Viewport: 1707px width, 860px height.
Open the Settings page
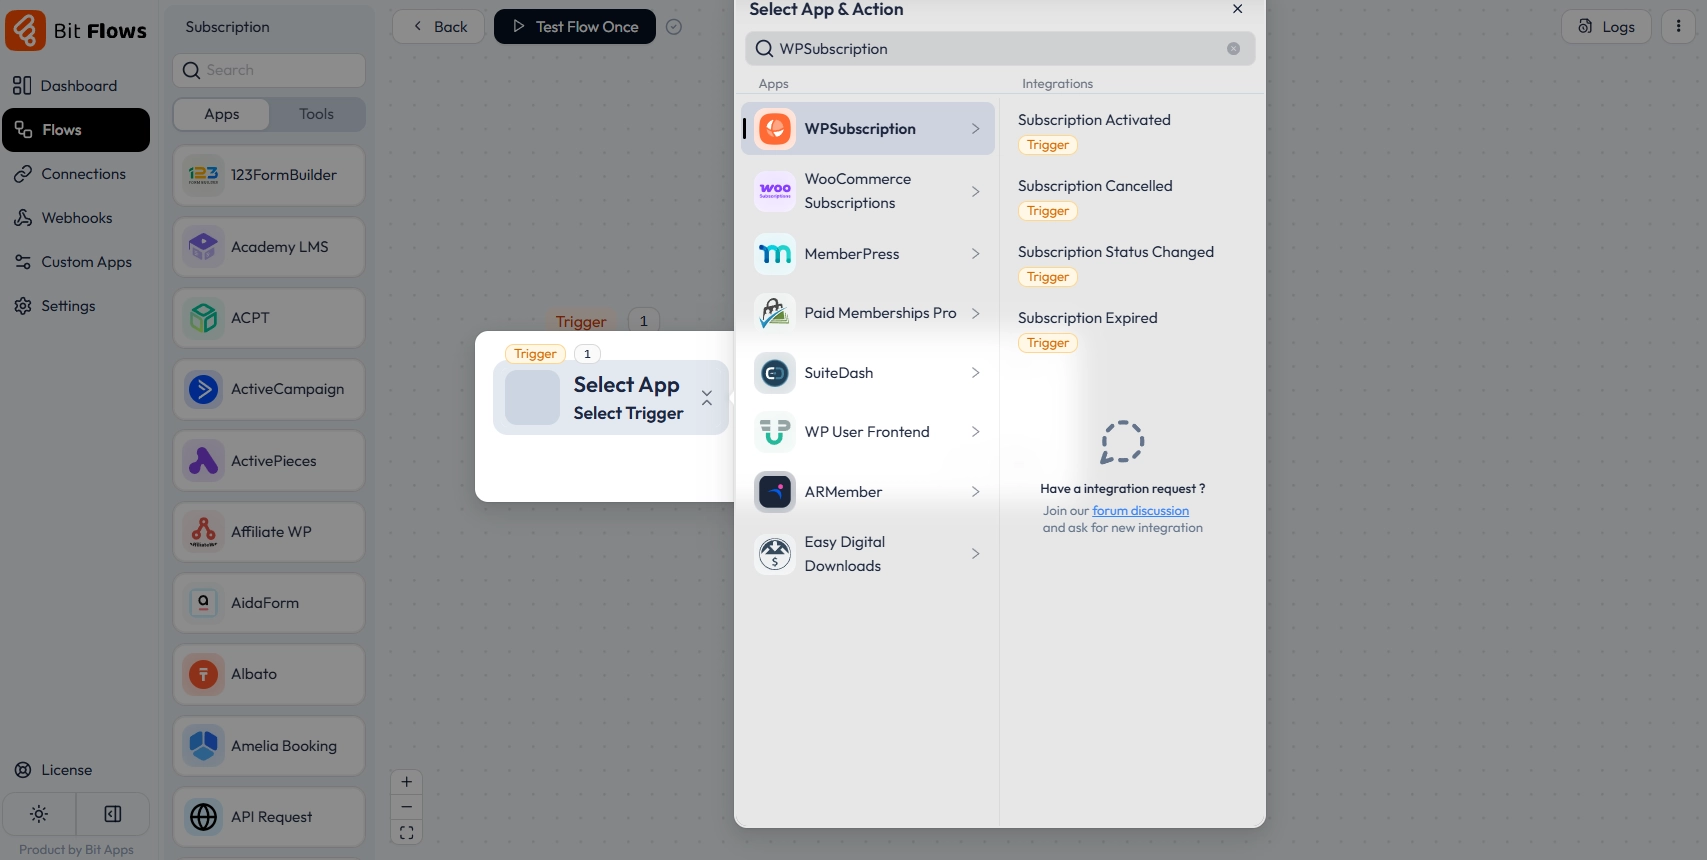76,306
